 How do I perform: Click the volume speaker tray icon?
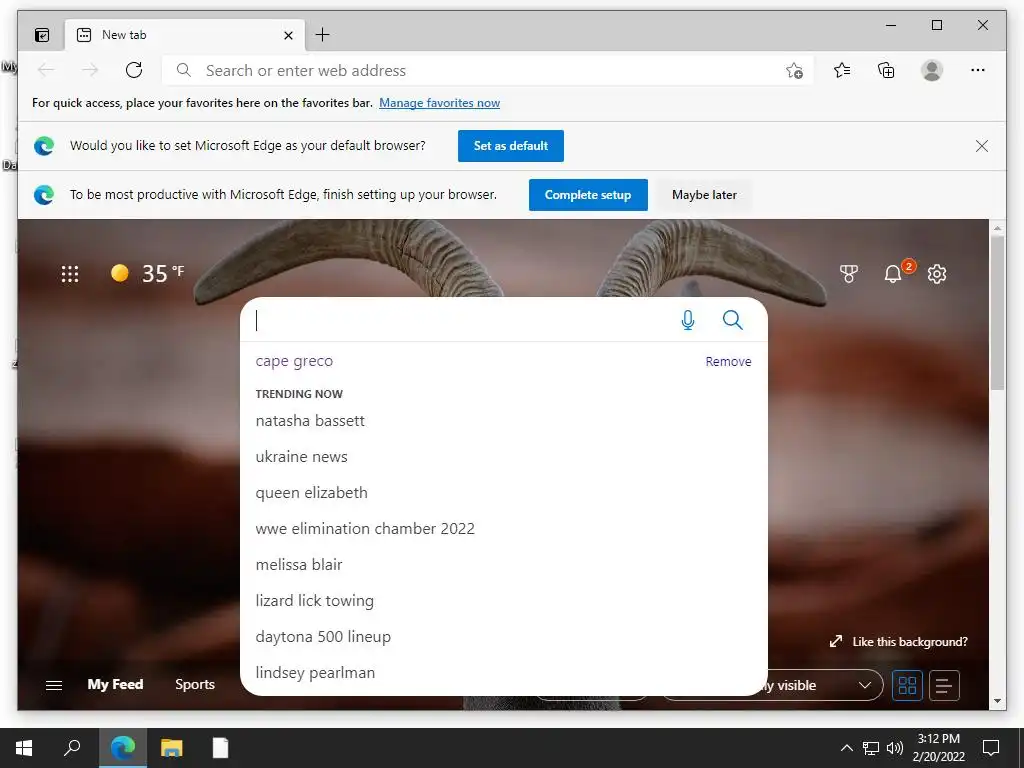pyautogui.click(x=895, y=748)
